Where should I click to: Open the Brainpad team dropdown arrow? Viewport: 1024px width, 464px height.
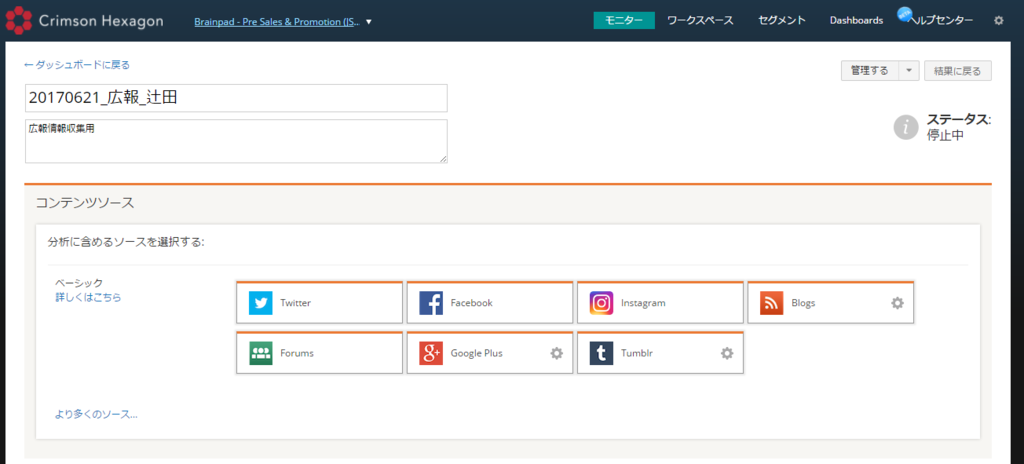pyautogui.click(x=369, y=22)
